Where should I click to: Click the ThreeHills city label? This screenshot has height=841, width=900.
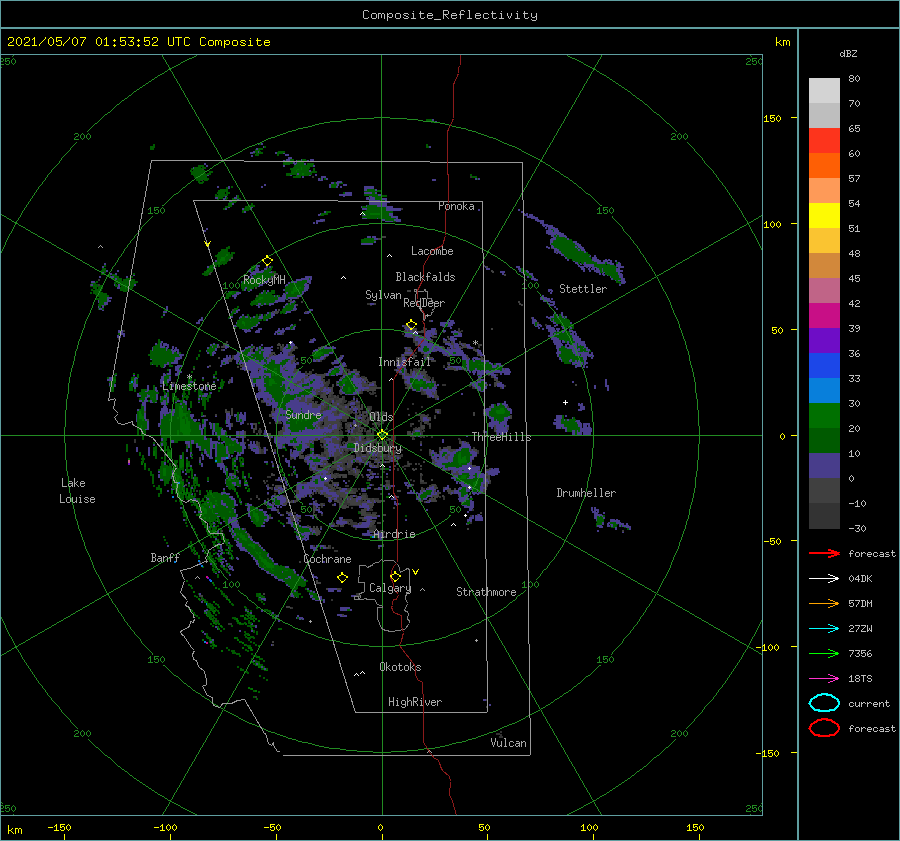tap(502, 437)
